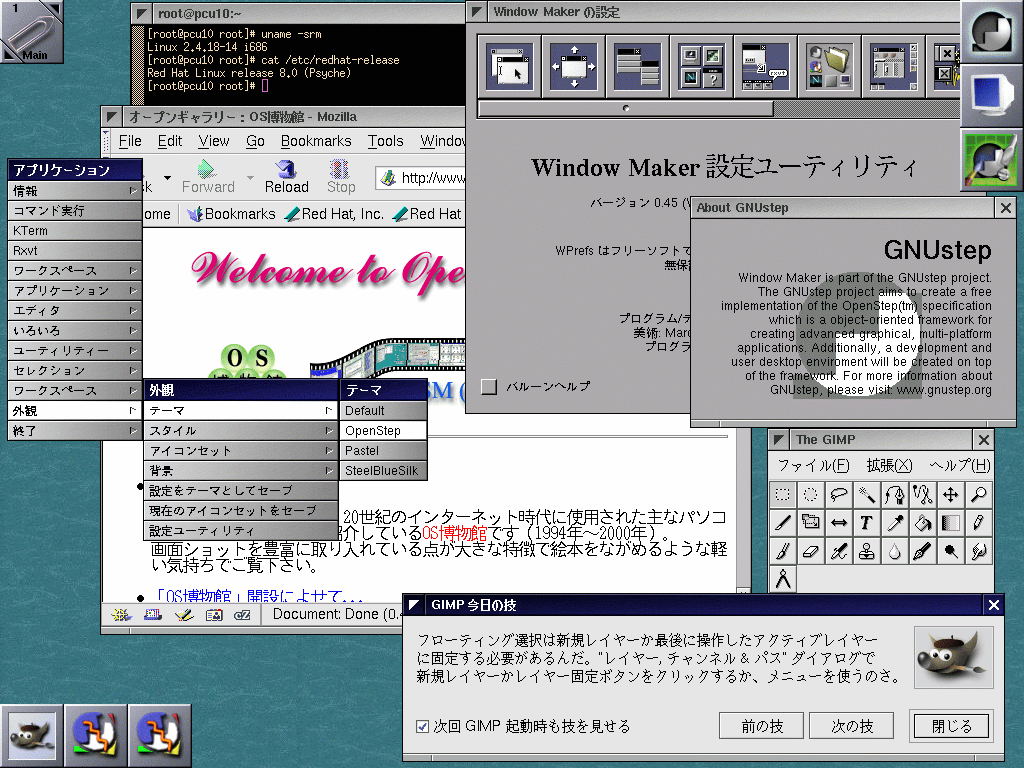Select GIMP dodge/burn tool

(951, 551)
